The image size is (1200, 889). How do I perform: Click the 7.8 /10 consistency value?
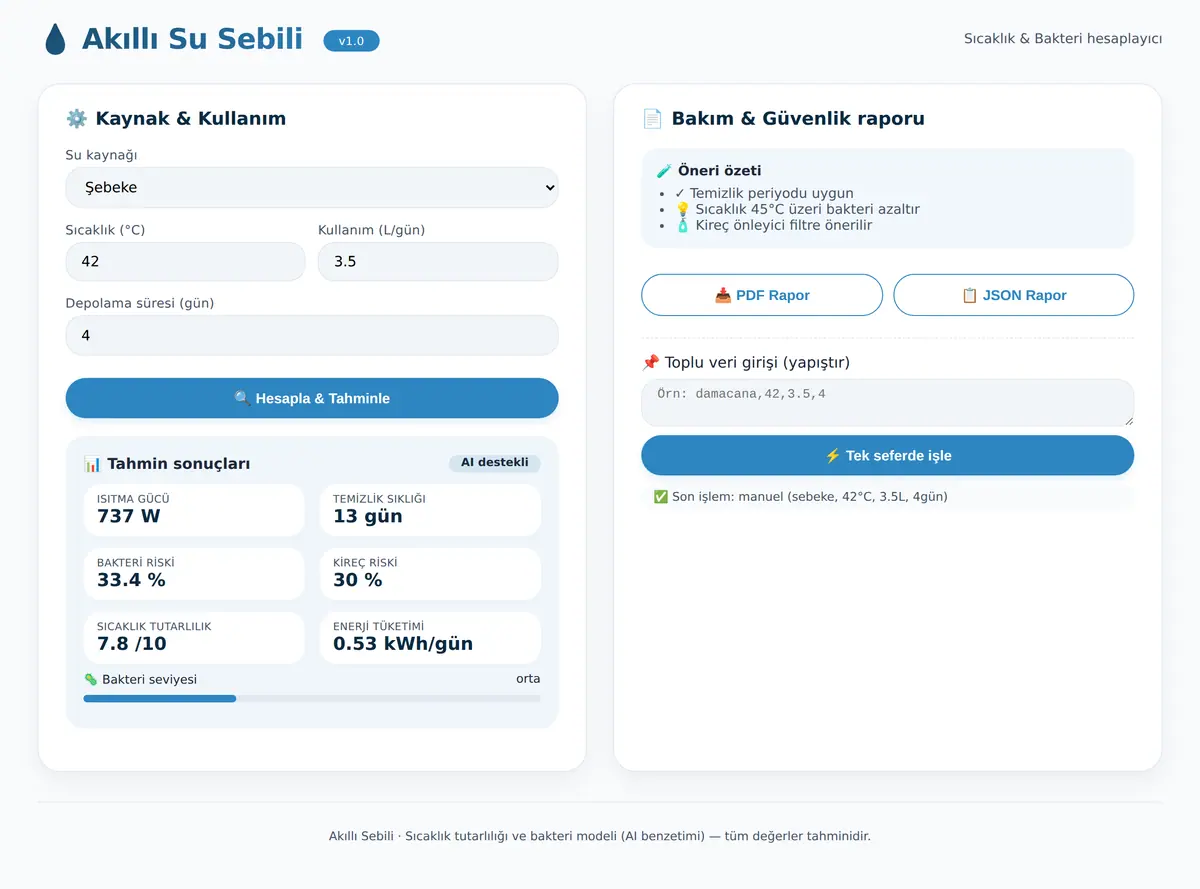pyautogui.click(x=132, y=644)
